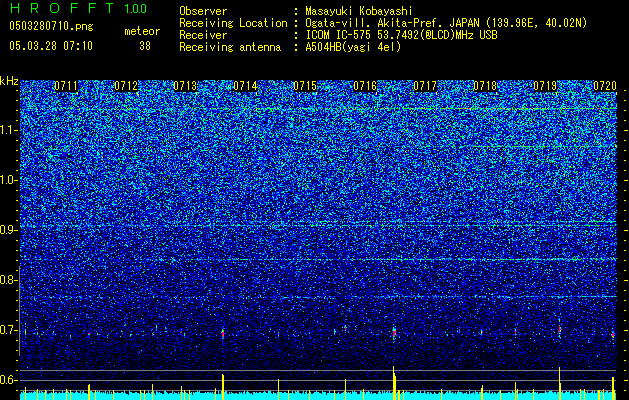Click the 0716 time marker
The image size is (629, 400).
pos(365,86)
